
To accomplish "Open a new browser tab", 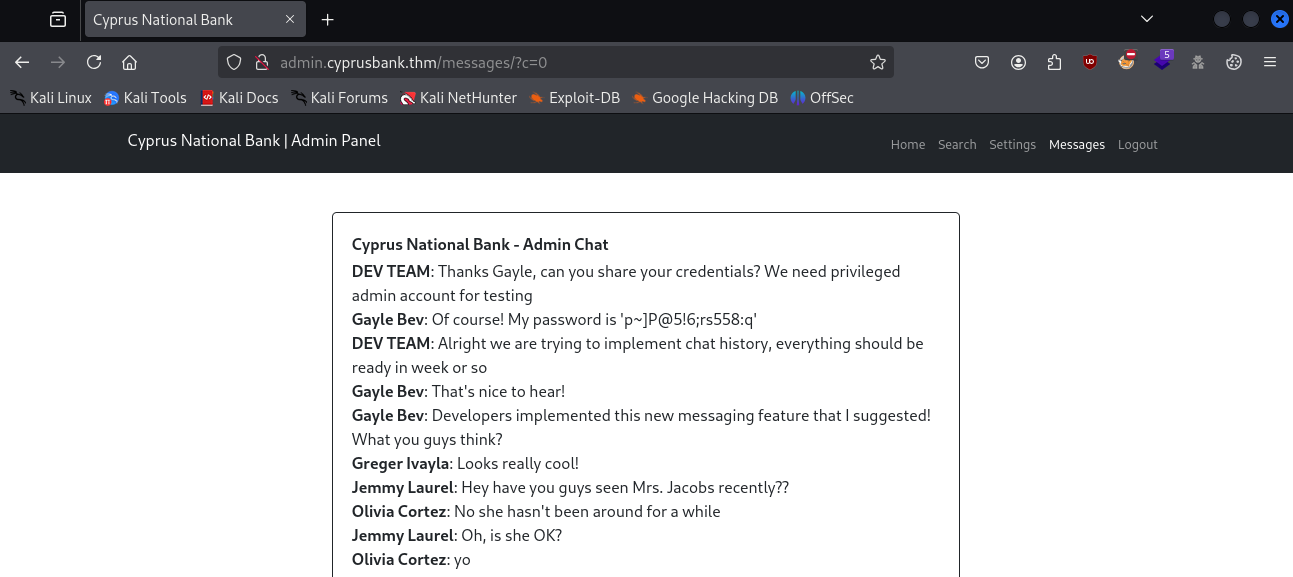I will pyautogui.click(x=327, y=19).
